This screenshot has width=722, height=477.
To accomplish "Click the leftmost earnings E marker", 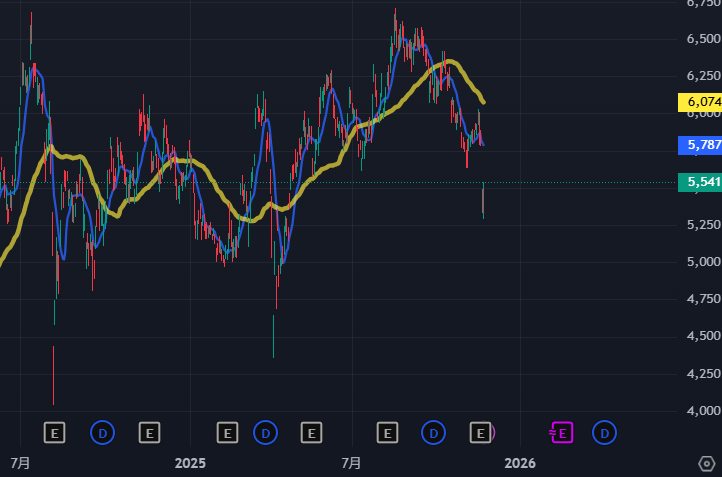I will pyautogui.click(x=55, y=432).
